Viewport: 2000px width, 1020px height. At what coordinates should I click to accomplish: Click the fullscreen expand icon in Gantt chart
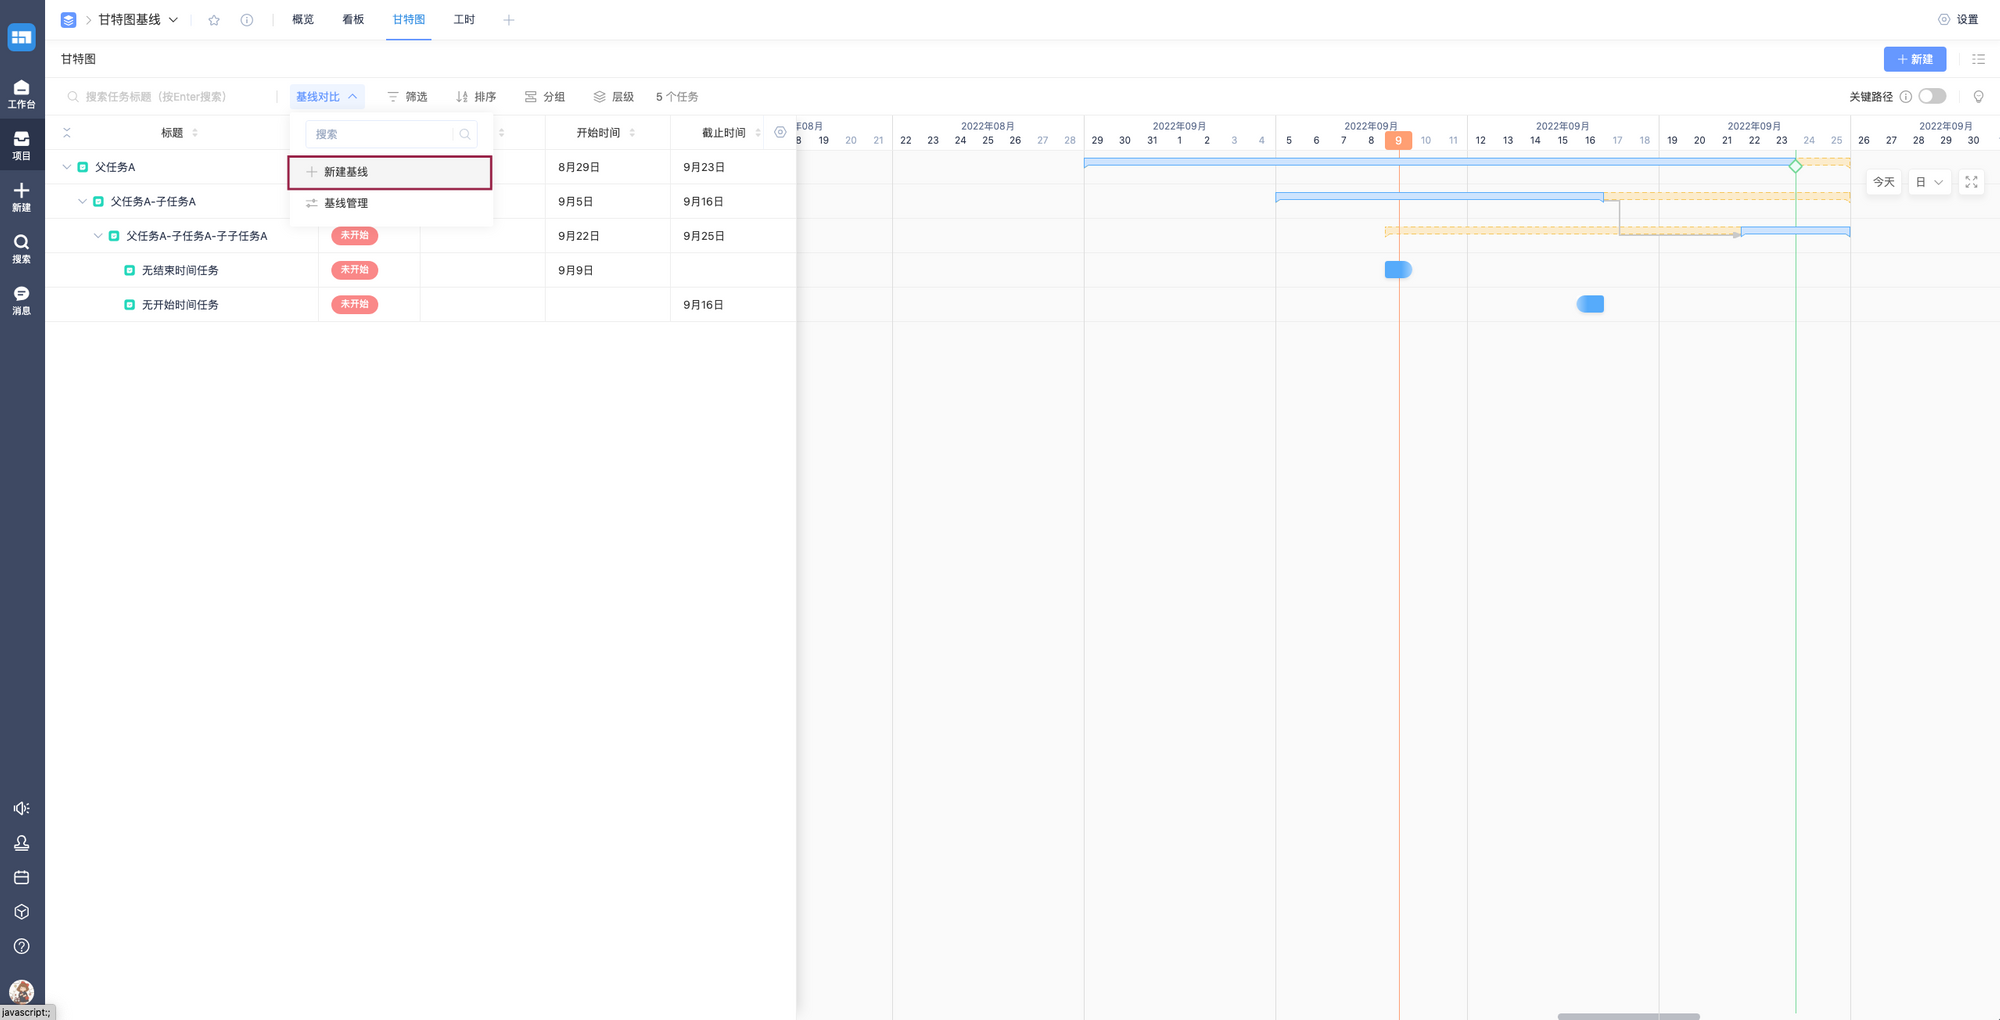[1971, 182]
